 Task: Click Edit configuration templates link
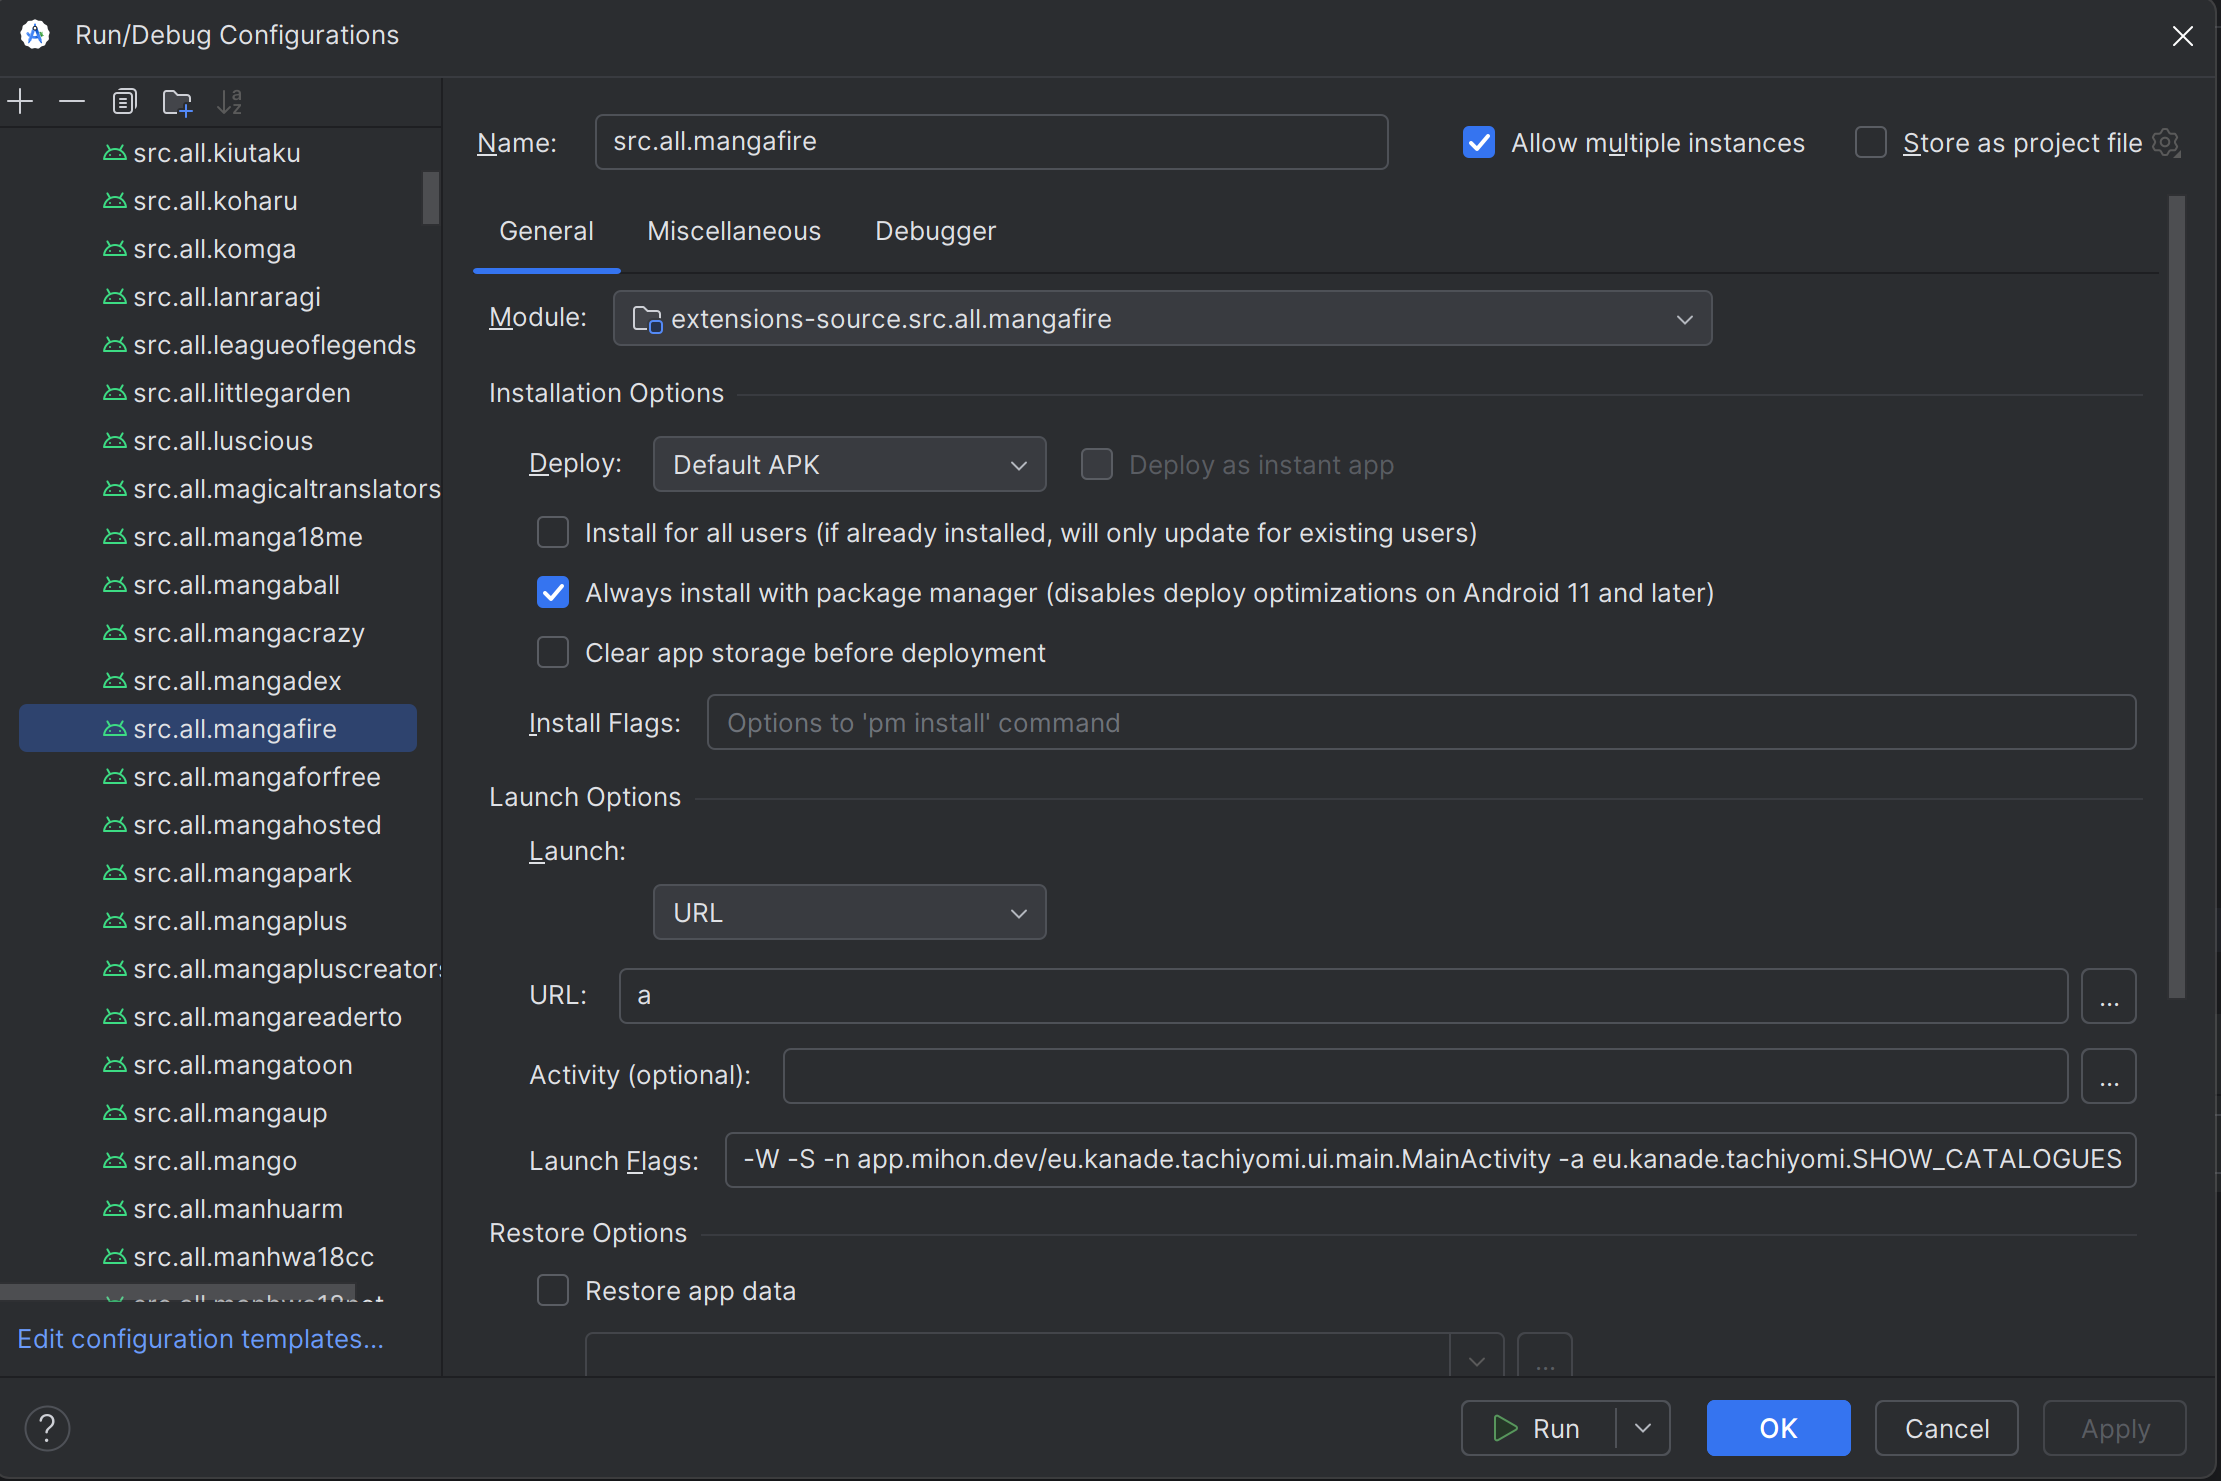(200, 1339)
